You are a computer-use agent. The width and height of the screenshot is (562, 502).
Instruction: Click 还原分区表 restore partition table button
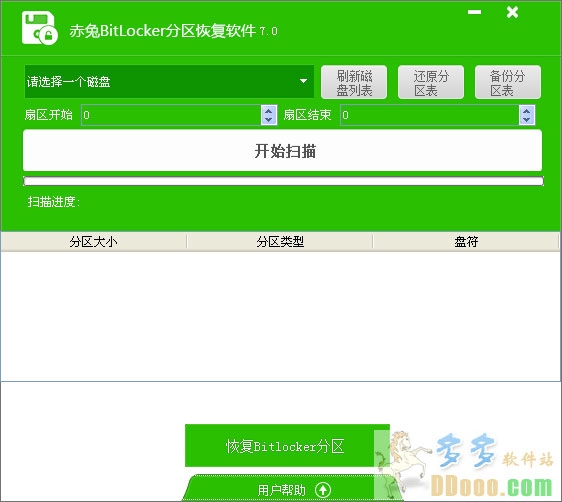click(x=431, y=82)
